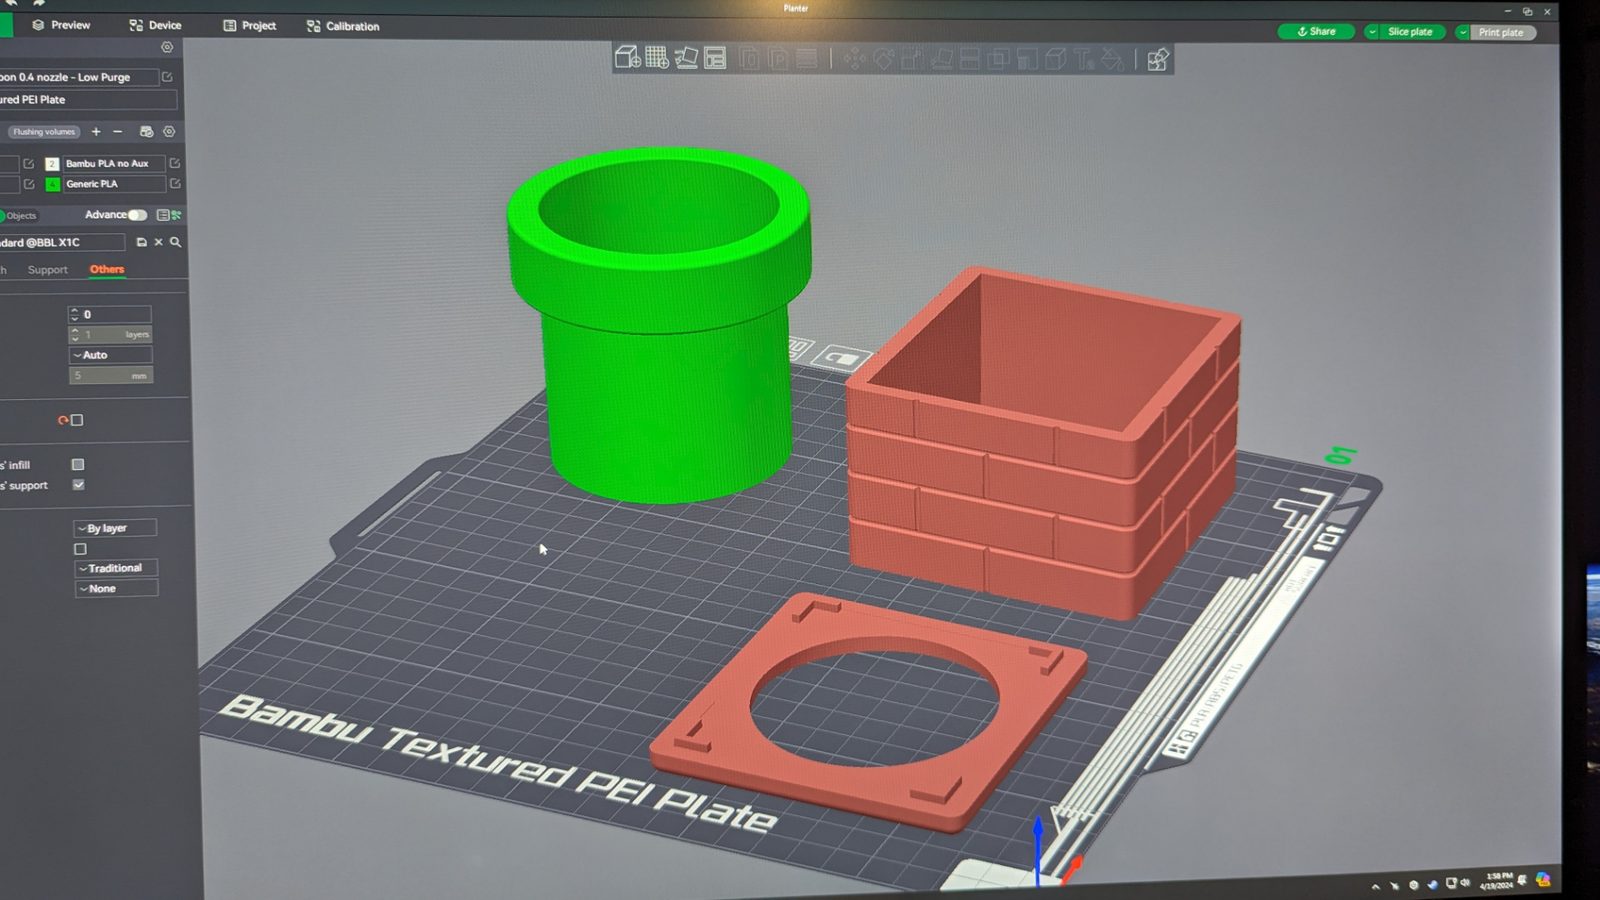The width and height of the screenshot is (1600, 900).
Task: Click the Slice plate button
Action: (x=1410, y=32)
